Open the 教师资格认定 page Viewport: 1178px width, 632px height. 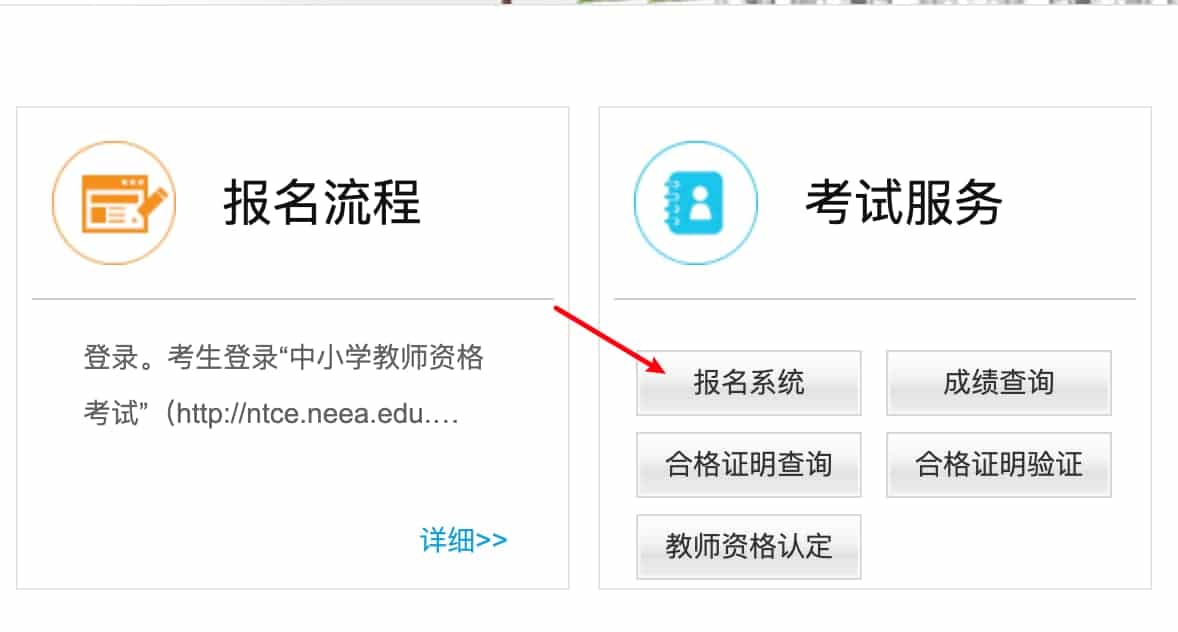(x=748, y=546)
